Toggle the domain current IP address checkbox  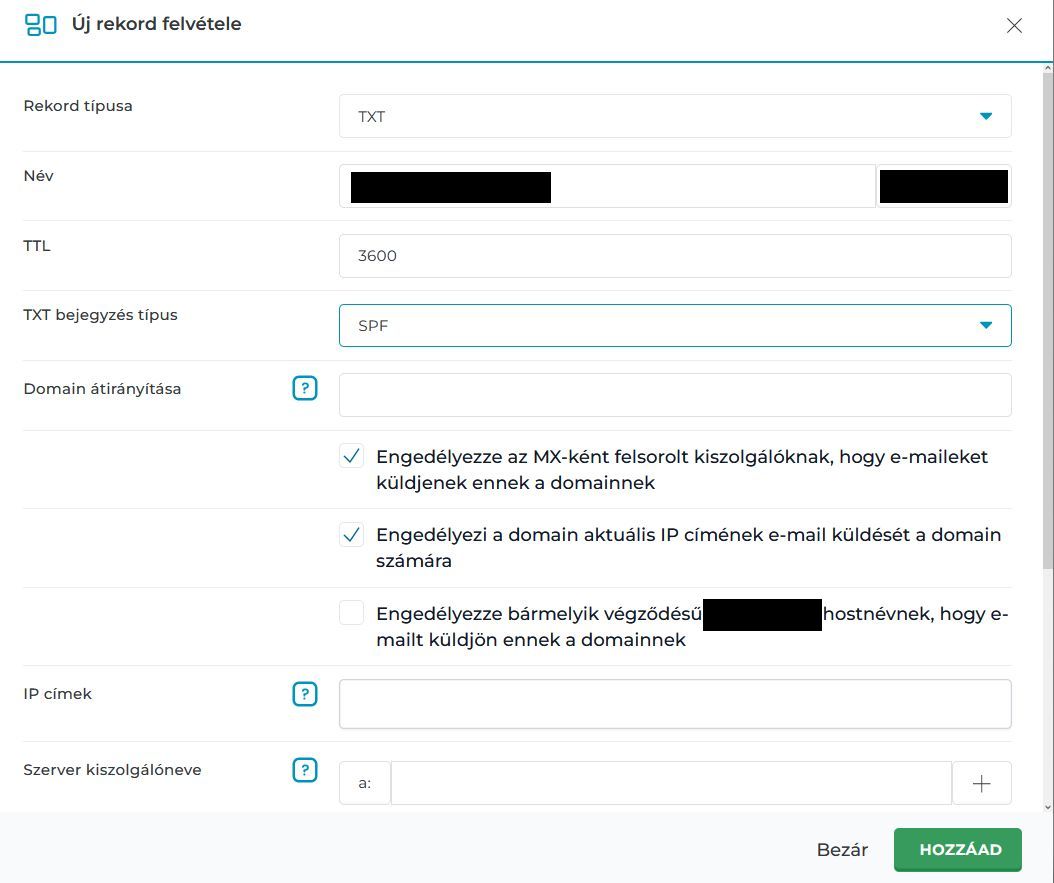[x=352, y=535]
